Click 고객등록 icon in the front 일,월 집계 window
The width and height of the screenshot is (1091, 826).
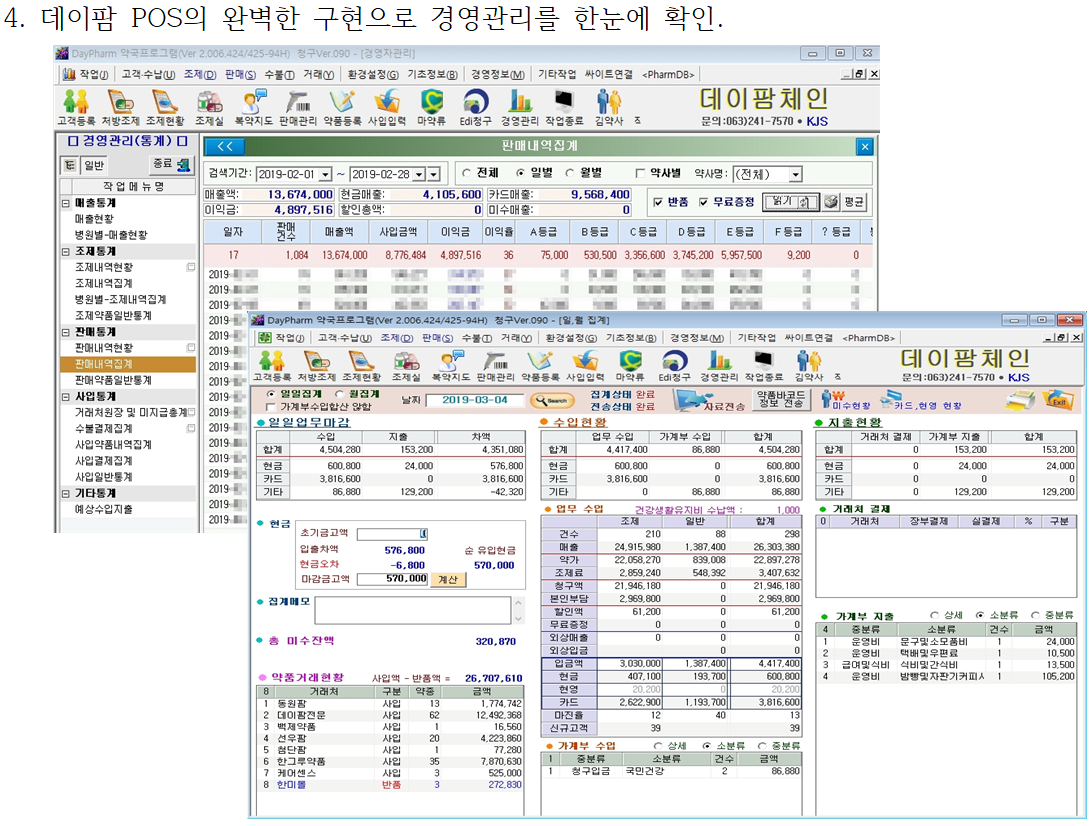[x=271, y=366]
